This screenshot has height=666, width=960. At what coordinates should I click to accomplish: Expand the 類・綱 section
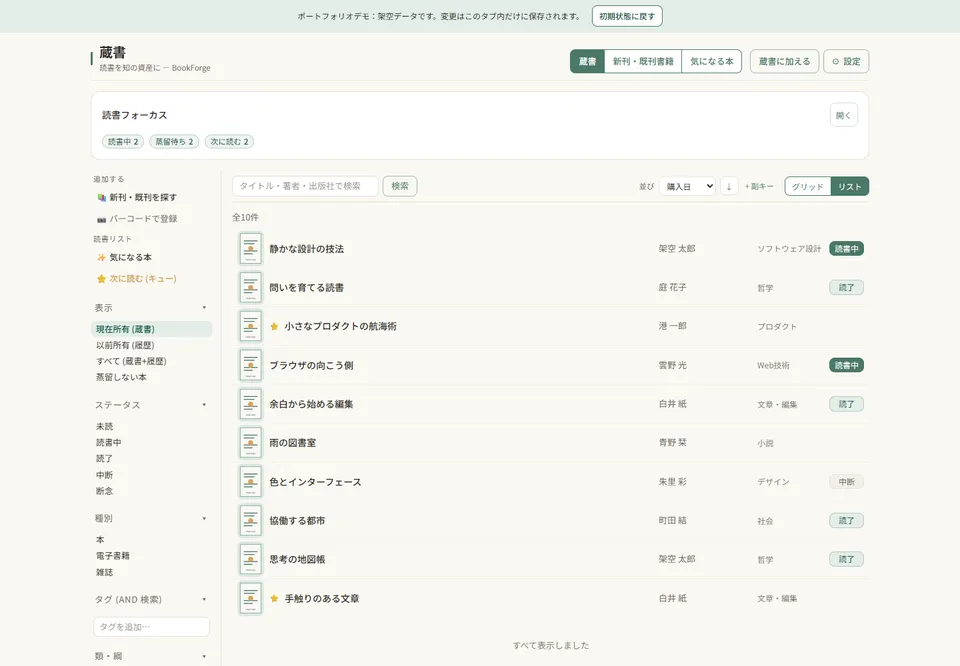click(x=151, y=656)
